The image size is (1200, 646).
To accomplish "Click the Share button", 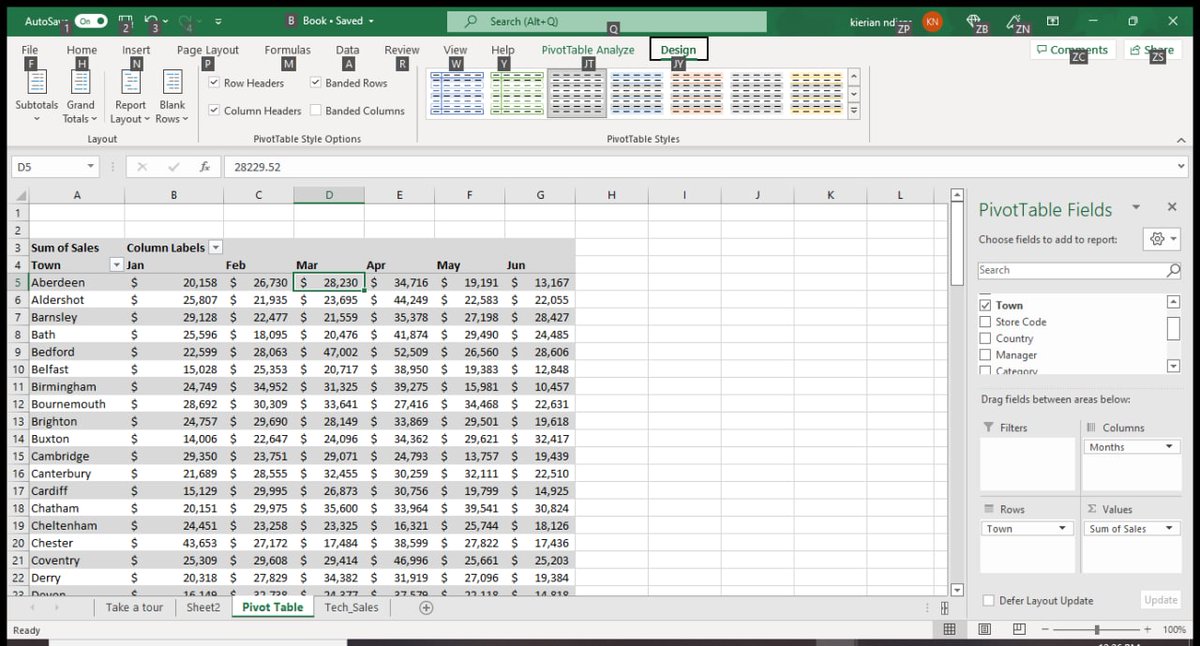I will pyautogui.click(x=1152, y=50).
